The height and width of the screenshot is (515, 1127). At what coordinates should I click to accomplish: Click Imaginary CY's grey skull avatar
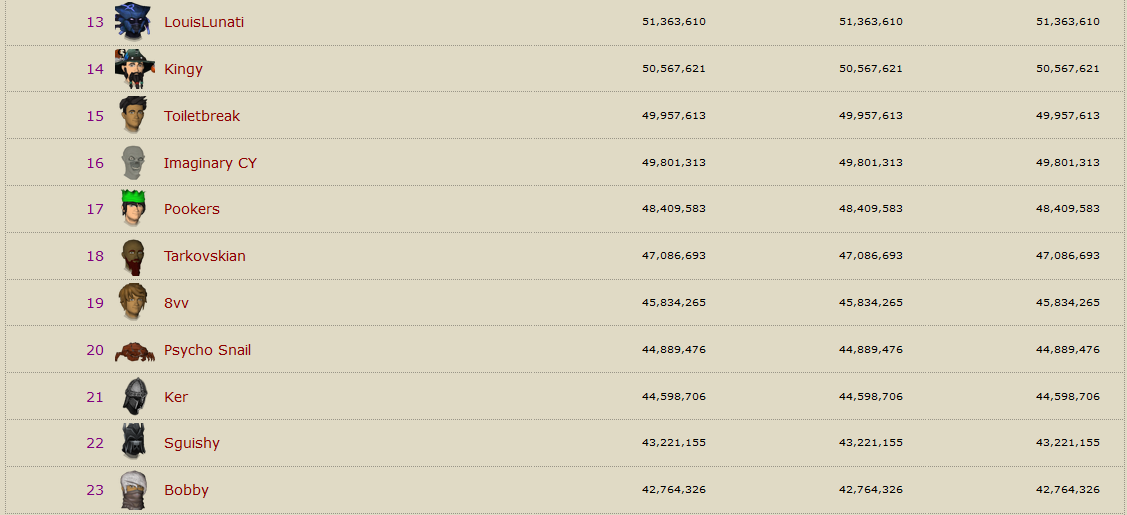click(x=133, y=162)
